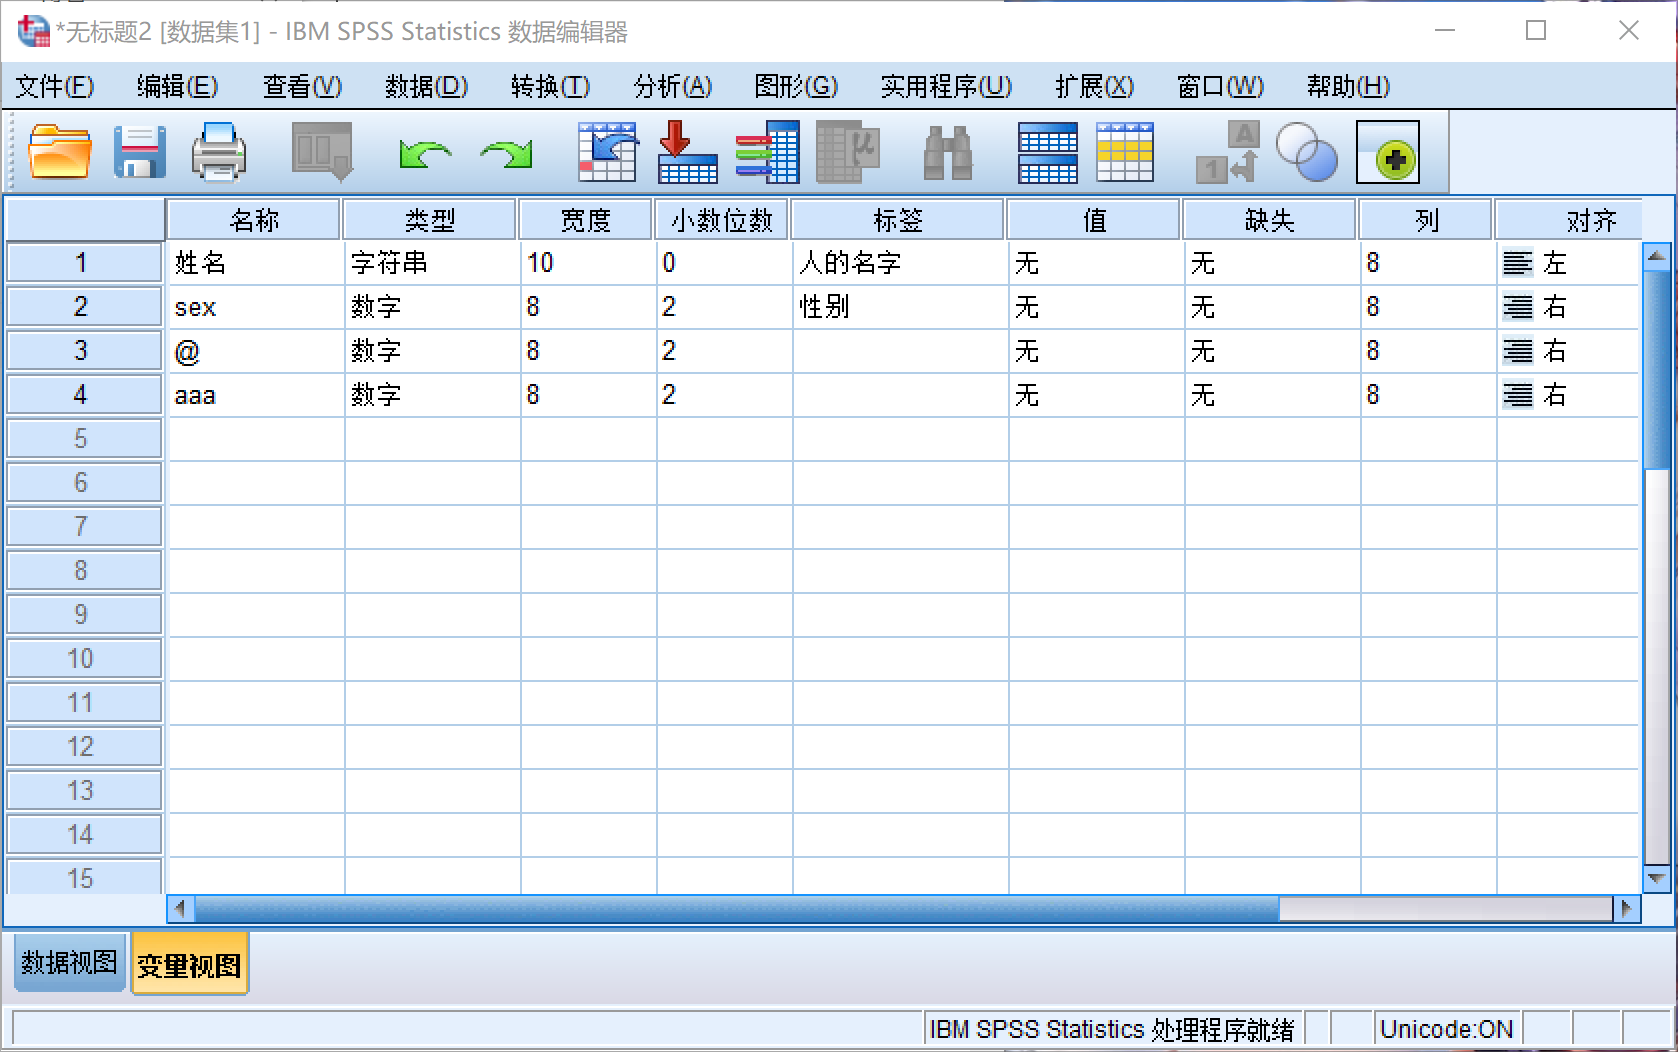
Task: Save the dataset with the diskette icon
Action: point(140,152)
